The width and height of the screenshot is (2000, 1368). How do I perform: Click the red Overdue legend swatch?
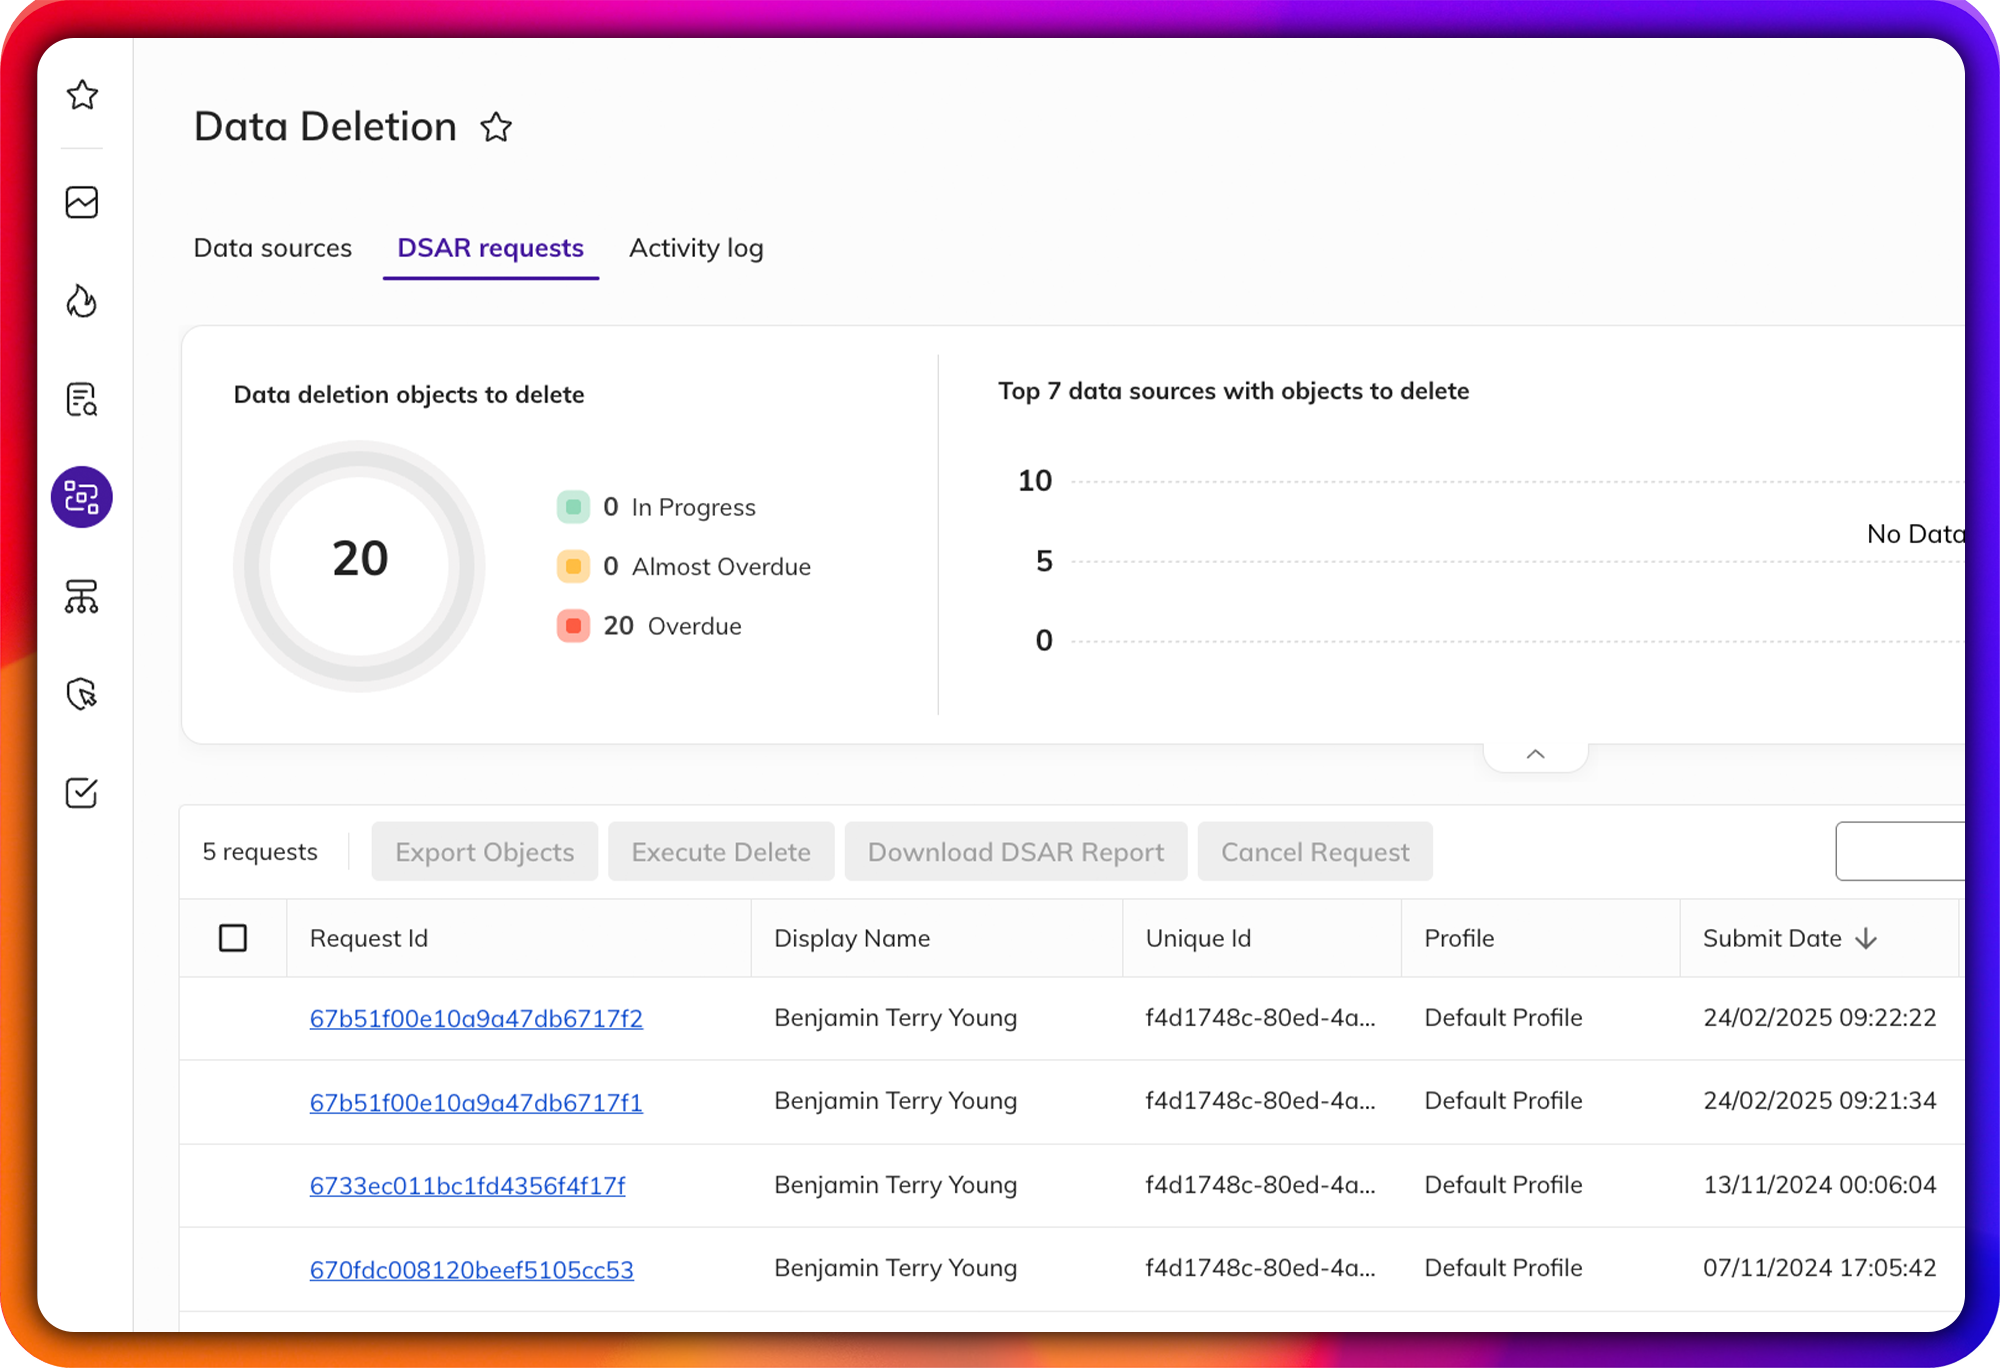(x=573, y=626)
